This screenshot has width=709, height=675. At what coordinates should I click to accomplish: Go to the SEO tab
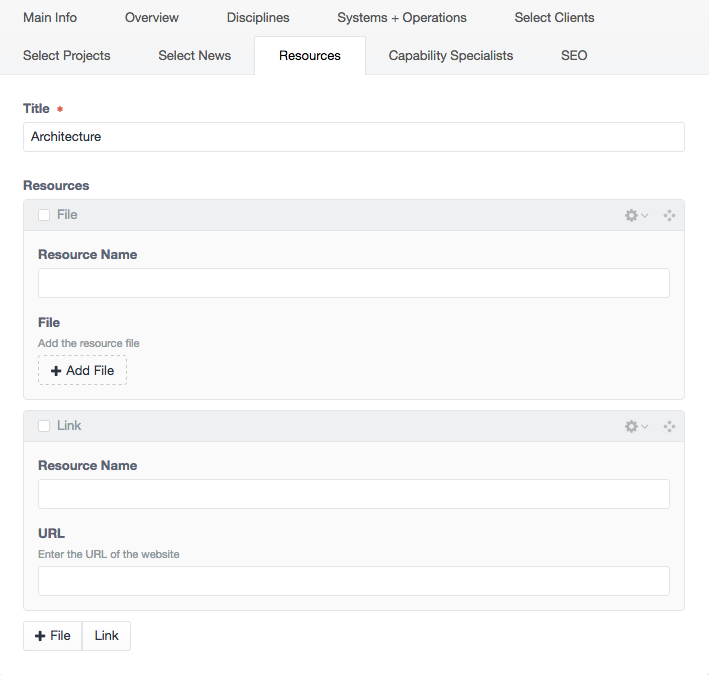pos(574,56)
